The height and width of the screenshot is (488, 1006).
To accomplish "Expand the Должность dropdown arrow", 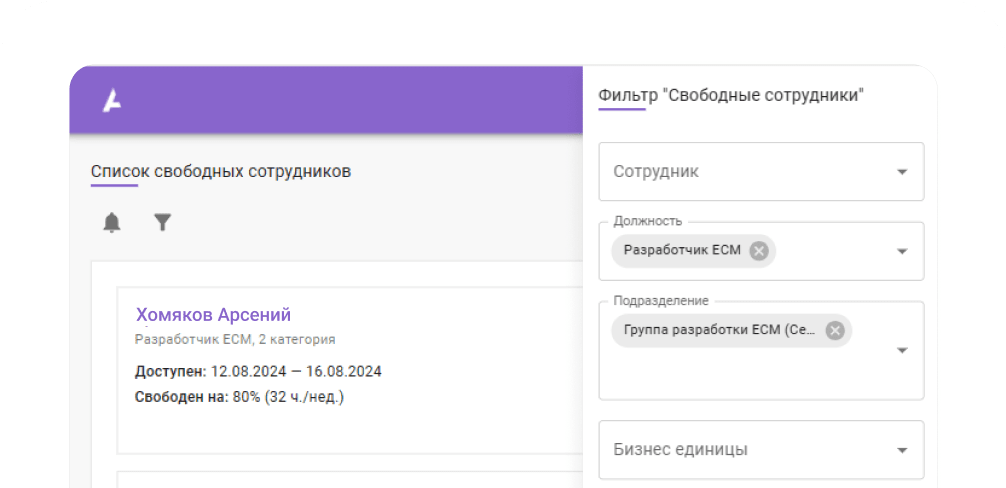I will [x=902, y=251].
